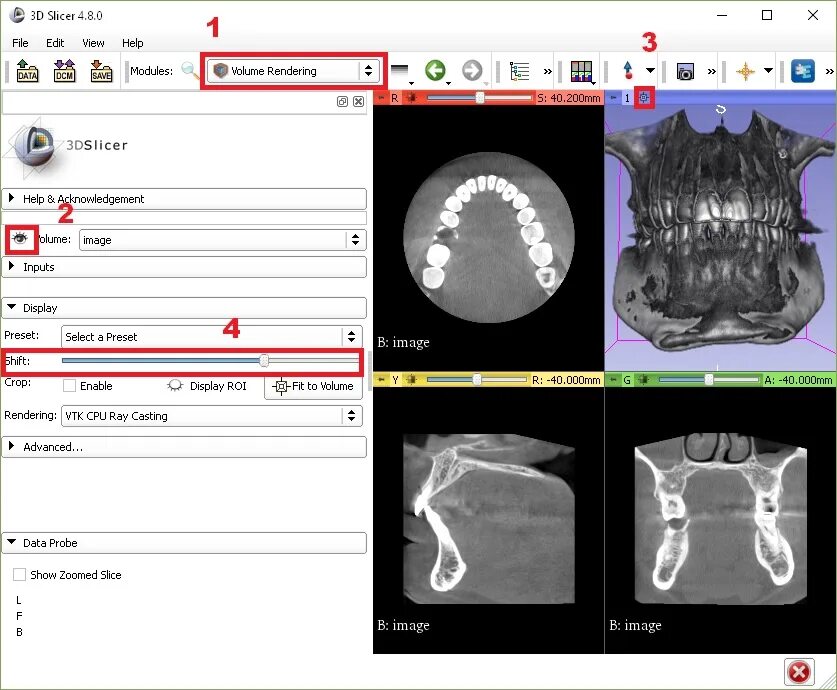Click yellow slice link icon beside Y
Image resolution: width=837 pixels, height=690 pixels.
[412, 380]
